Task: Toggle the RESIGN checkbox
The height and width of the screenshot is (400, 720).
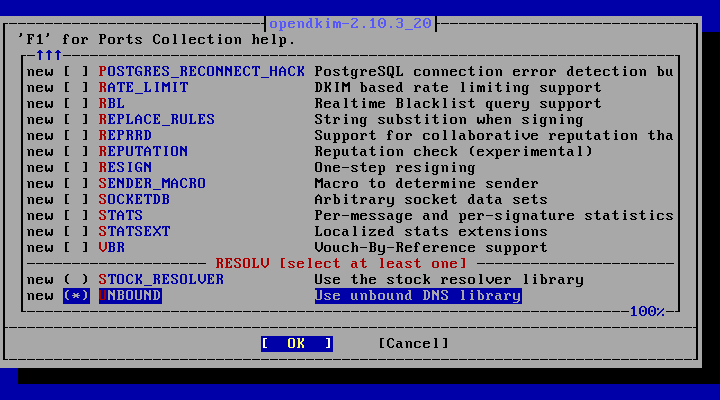Action: (76, 168)
